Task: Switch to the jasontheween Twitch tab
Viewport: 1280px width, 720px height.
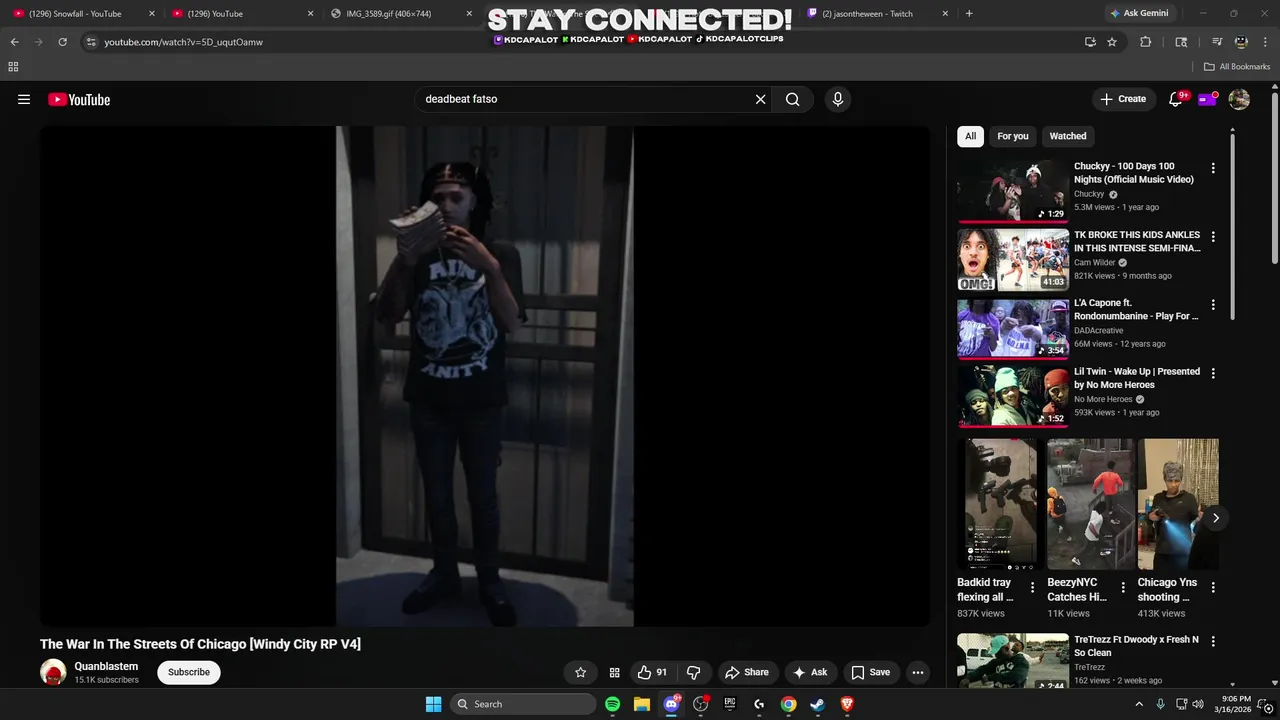Action: pyautogui.click(x=875, y=14)
